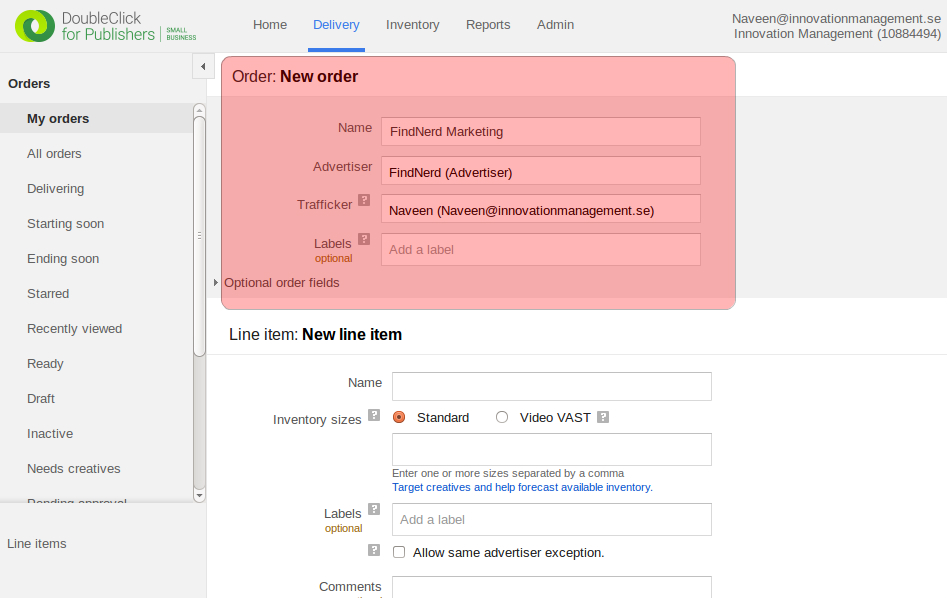Click the DoubleClick for Publishers logo
The image size is (947, 598).
click(106, 26)
